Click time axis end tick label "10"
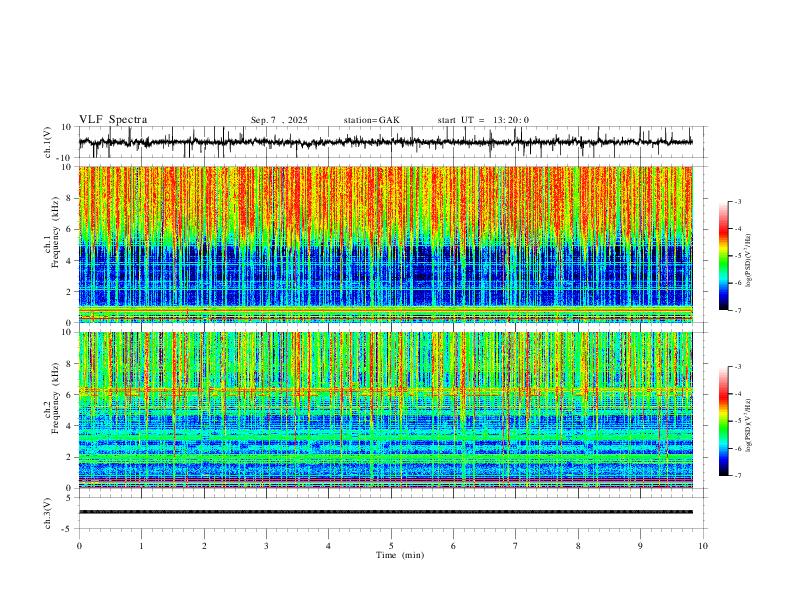This screenshot has width=792, height=612. click(x=703, y=546)
